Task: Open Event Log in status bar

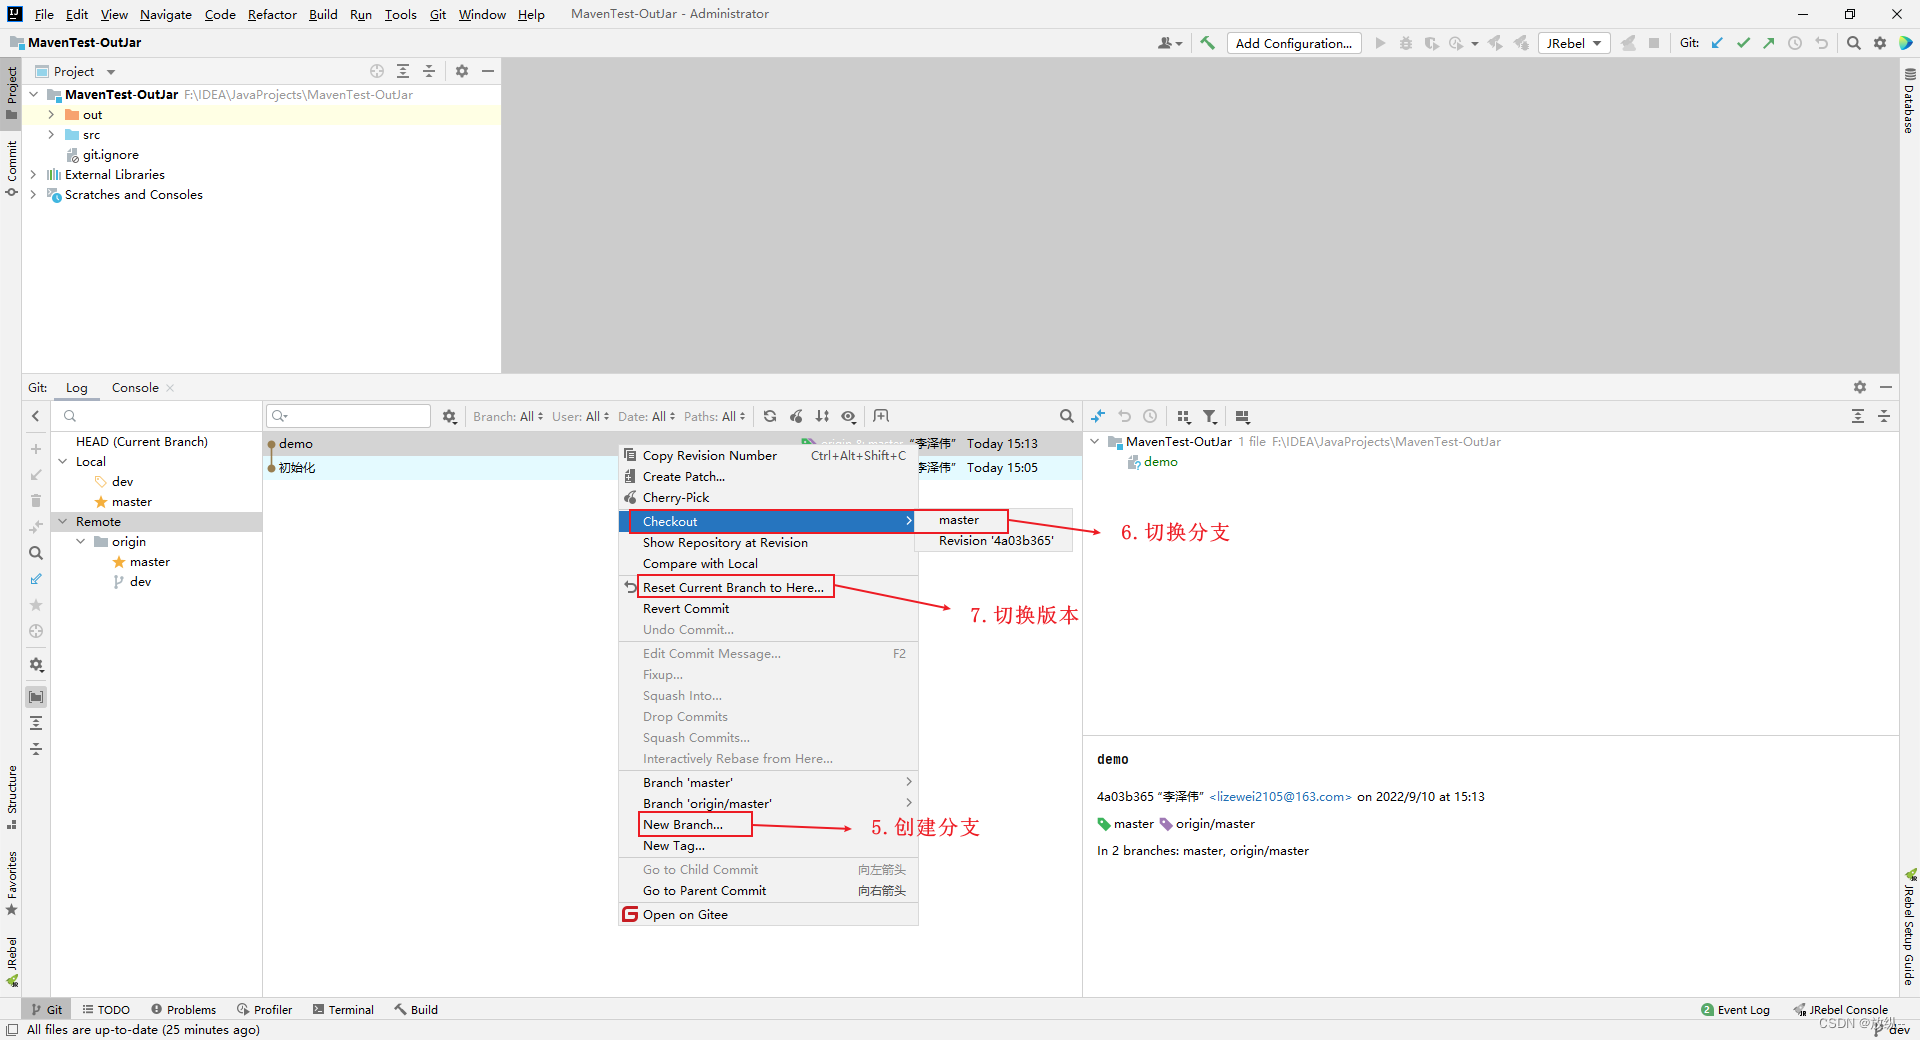Action: (x=1735, y=1009)
